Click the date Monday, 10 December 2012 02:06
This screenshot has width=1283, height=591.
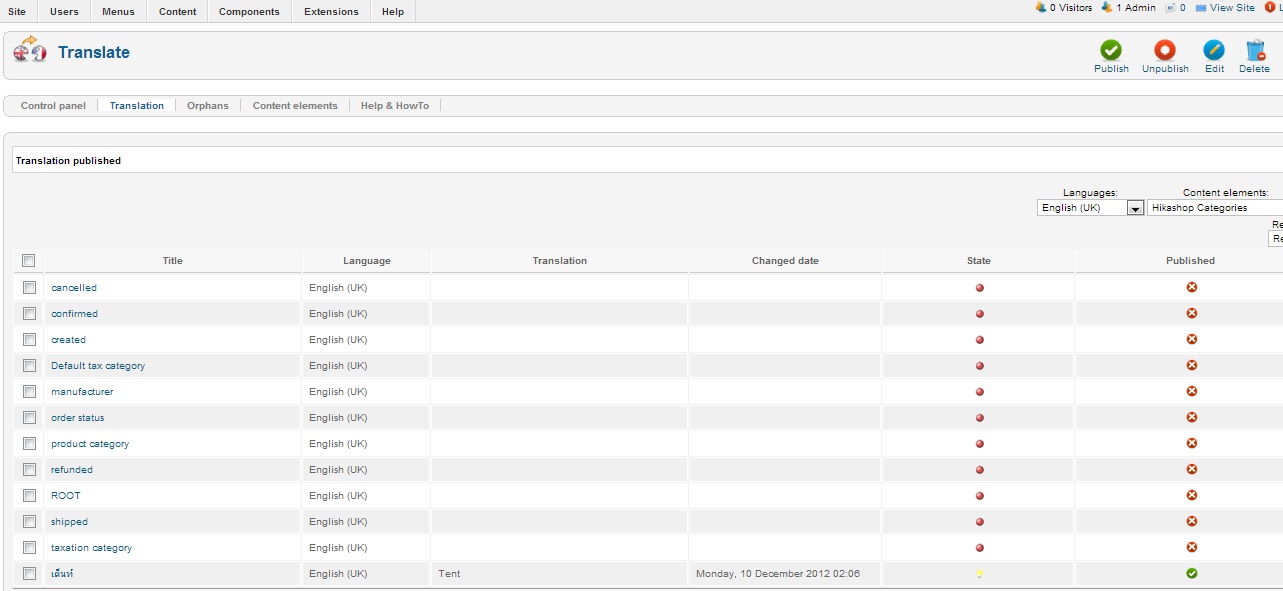click(x=778, y=574)
